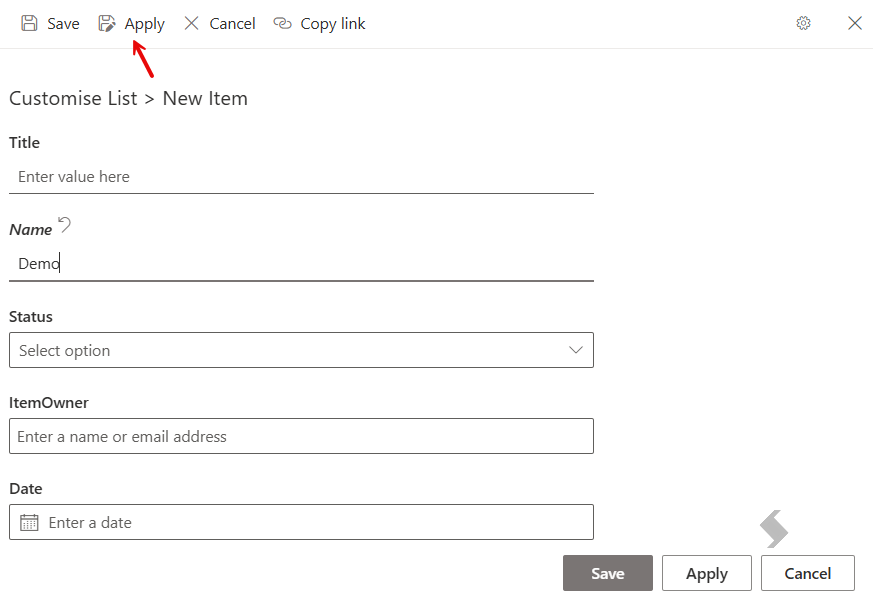The image size is (873, 604).
Task: Click the Apply icon in top toolbar
Action: (106, 23)
